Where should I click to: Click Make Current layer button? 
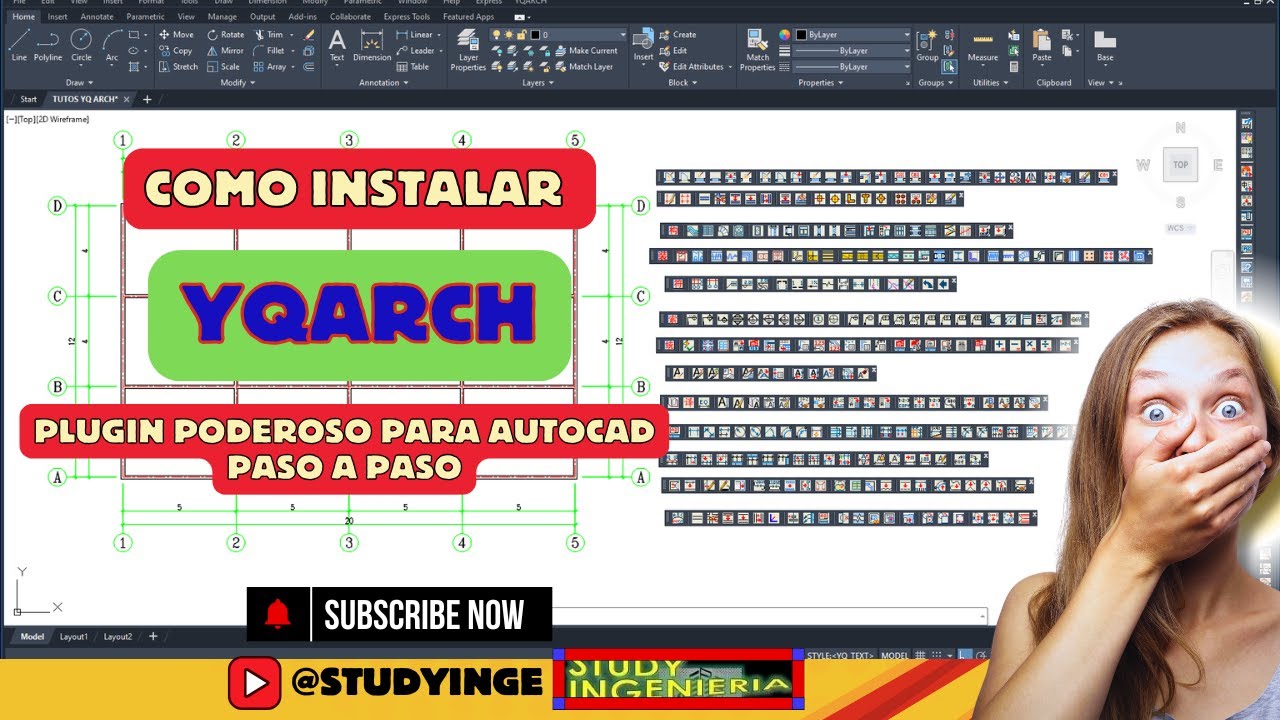pyautogui.click(x=586, y=51)
